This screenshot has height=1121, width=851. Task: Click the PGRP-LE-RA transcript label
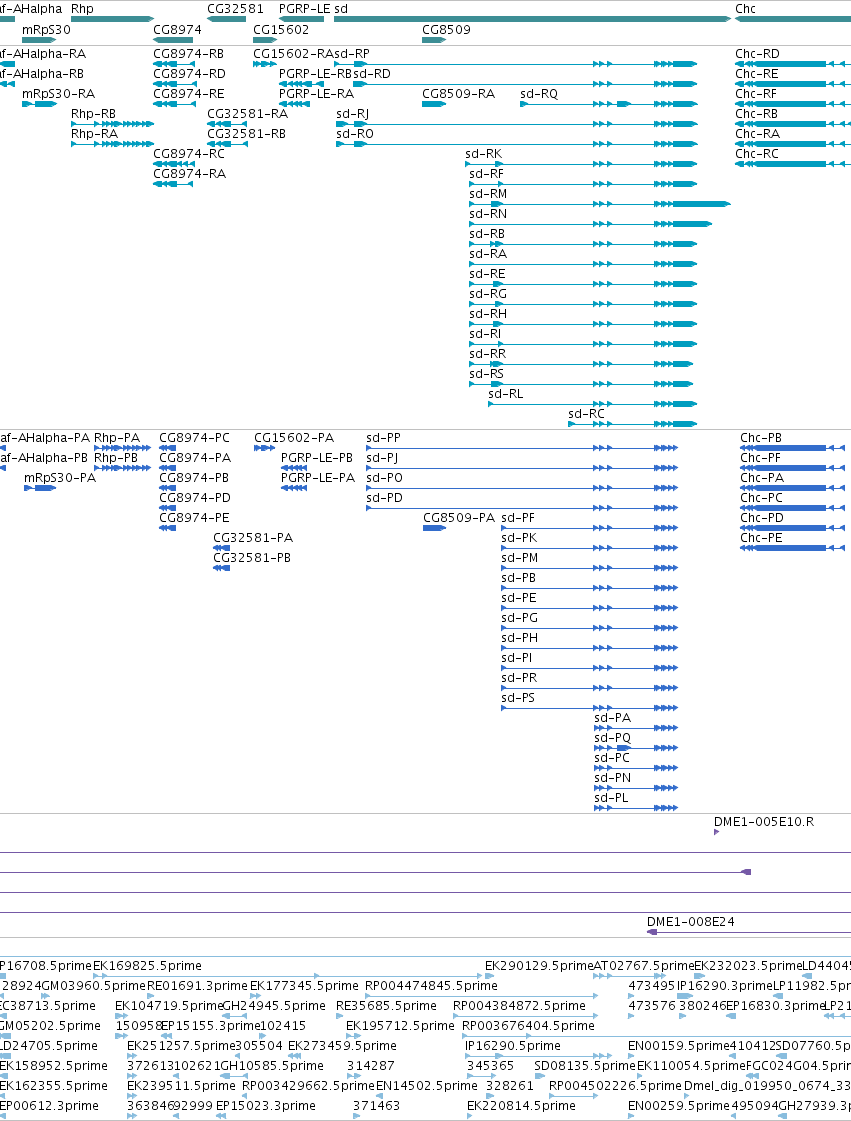pyautogui.click(x=316, y=94)
